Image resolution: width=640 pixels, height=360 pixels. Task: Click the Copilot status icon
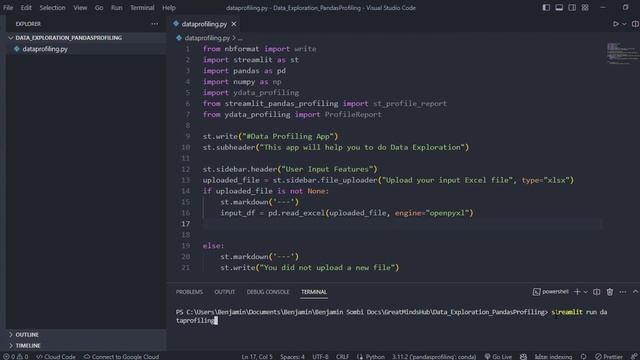tap(523, 356)
